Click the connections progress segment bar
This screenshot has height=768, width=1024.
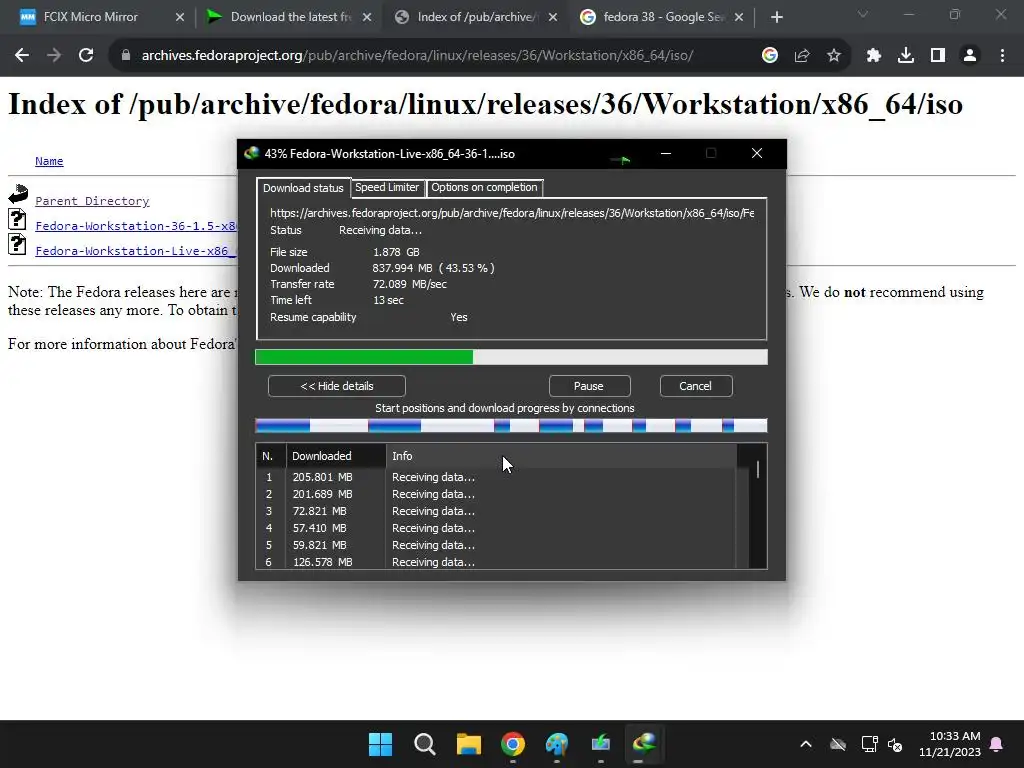point(511,426)
